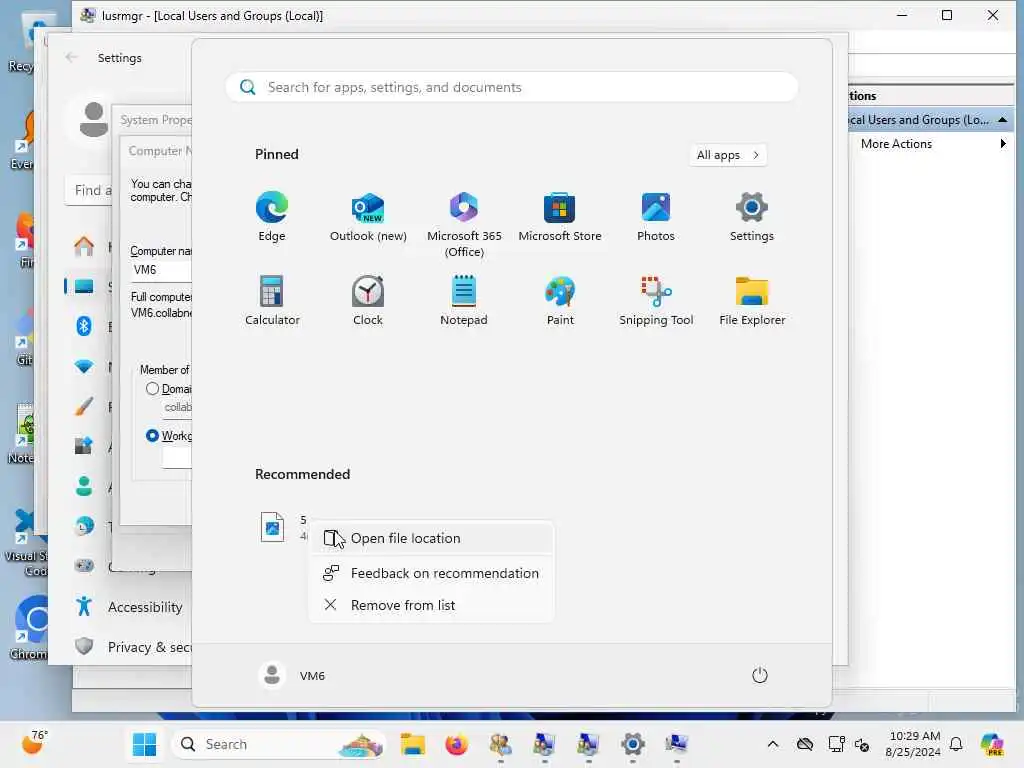Open the Clock pinned app
Screen dimensions: 1024x768
click(368, 300)
